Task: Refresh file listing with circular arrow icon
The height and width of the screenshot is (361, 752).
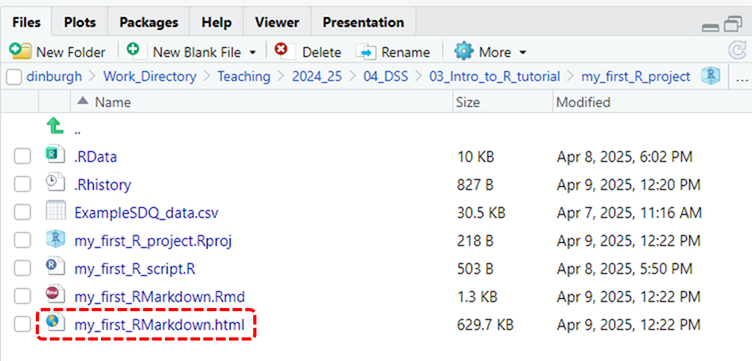Action: click(737, 51)
